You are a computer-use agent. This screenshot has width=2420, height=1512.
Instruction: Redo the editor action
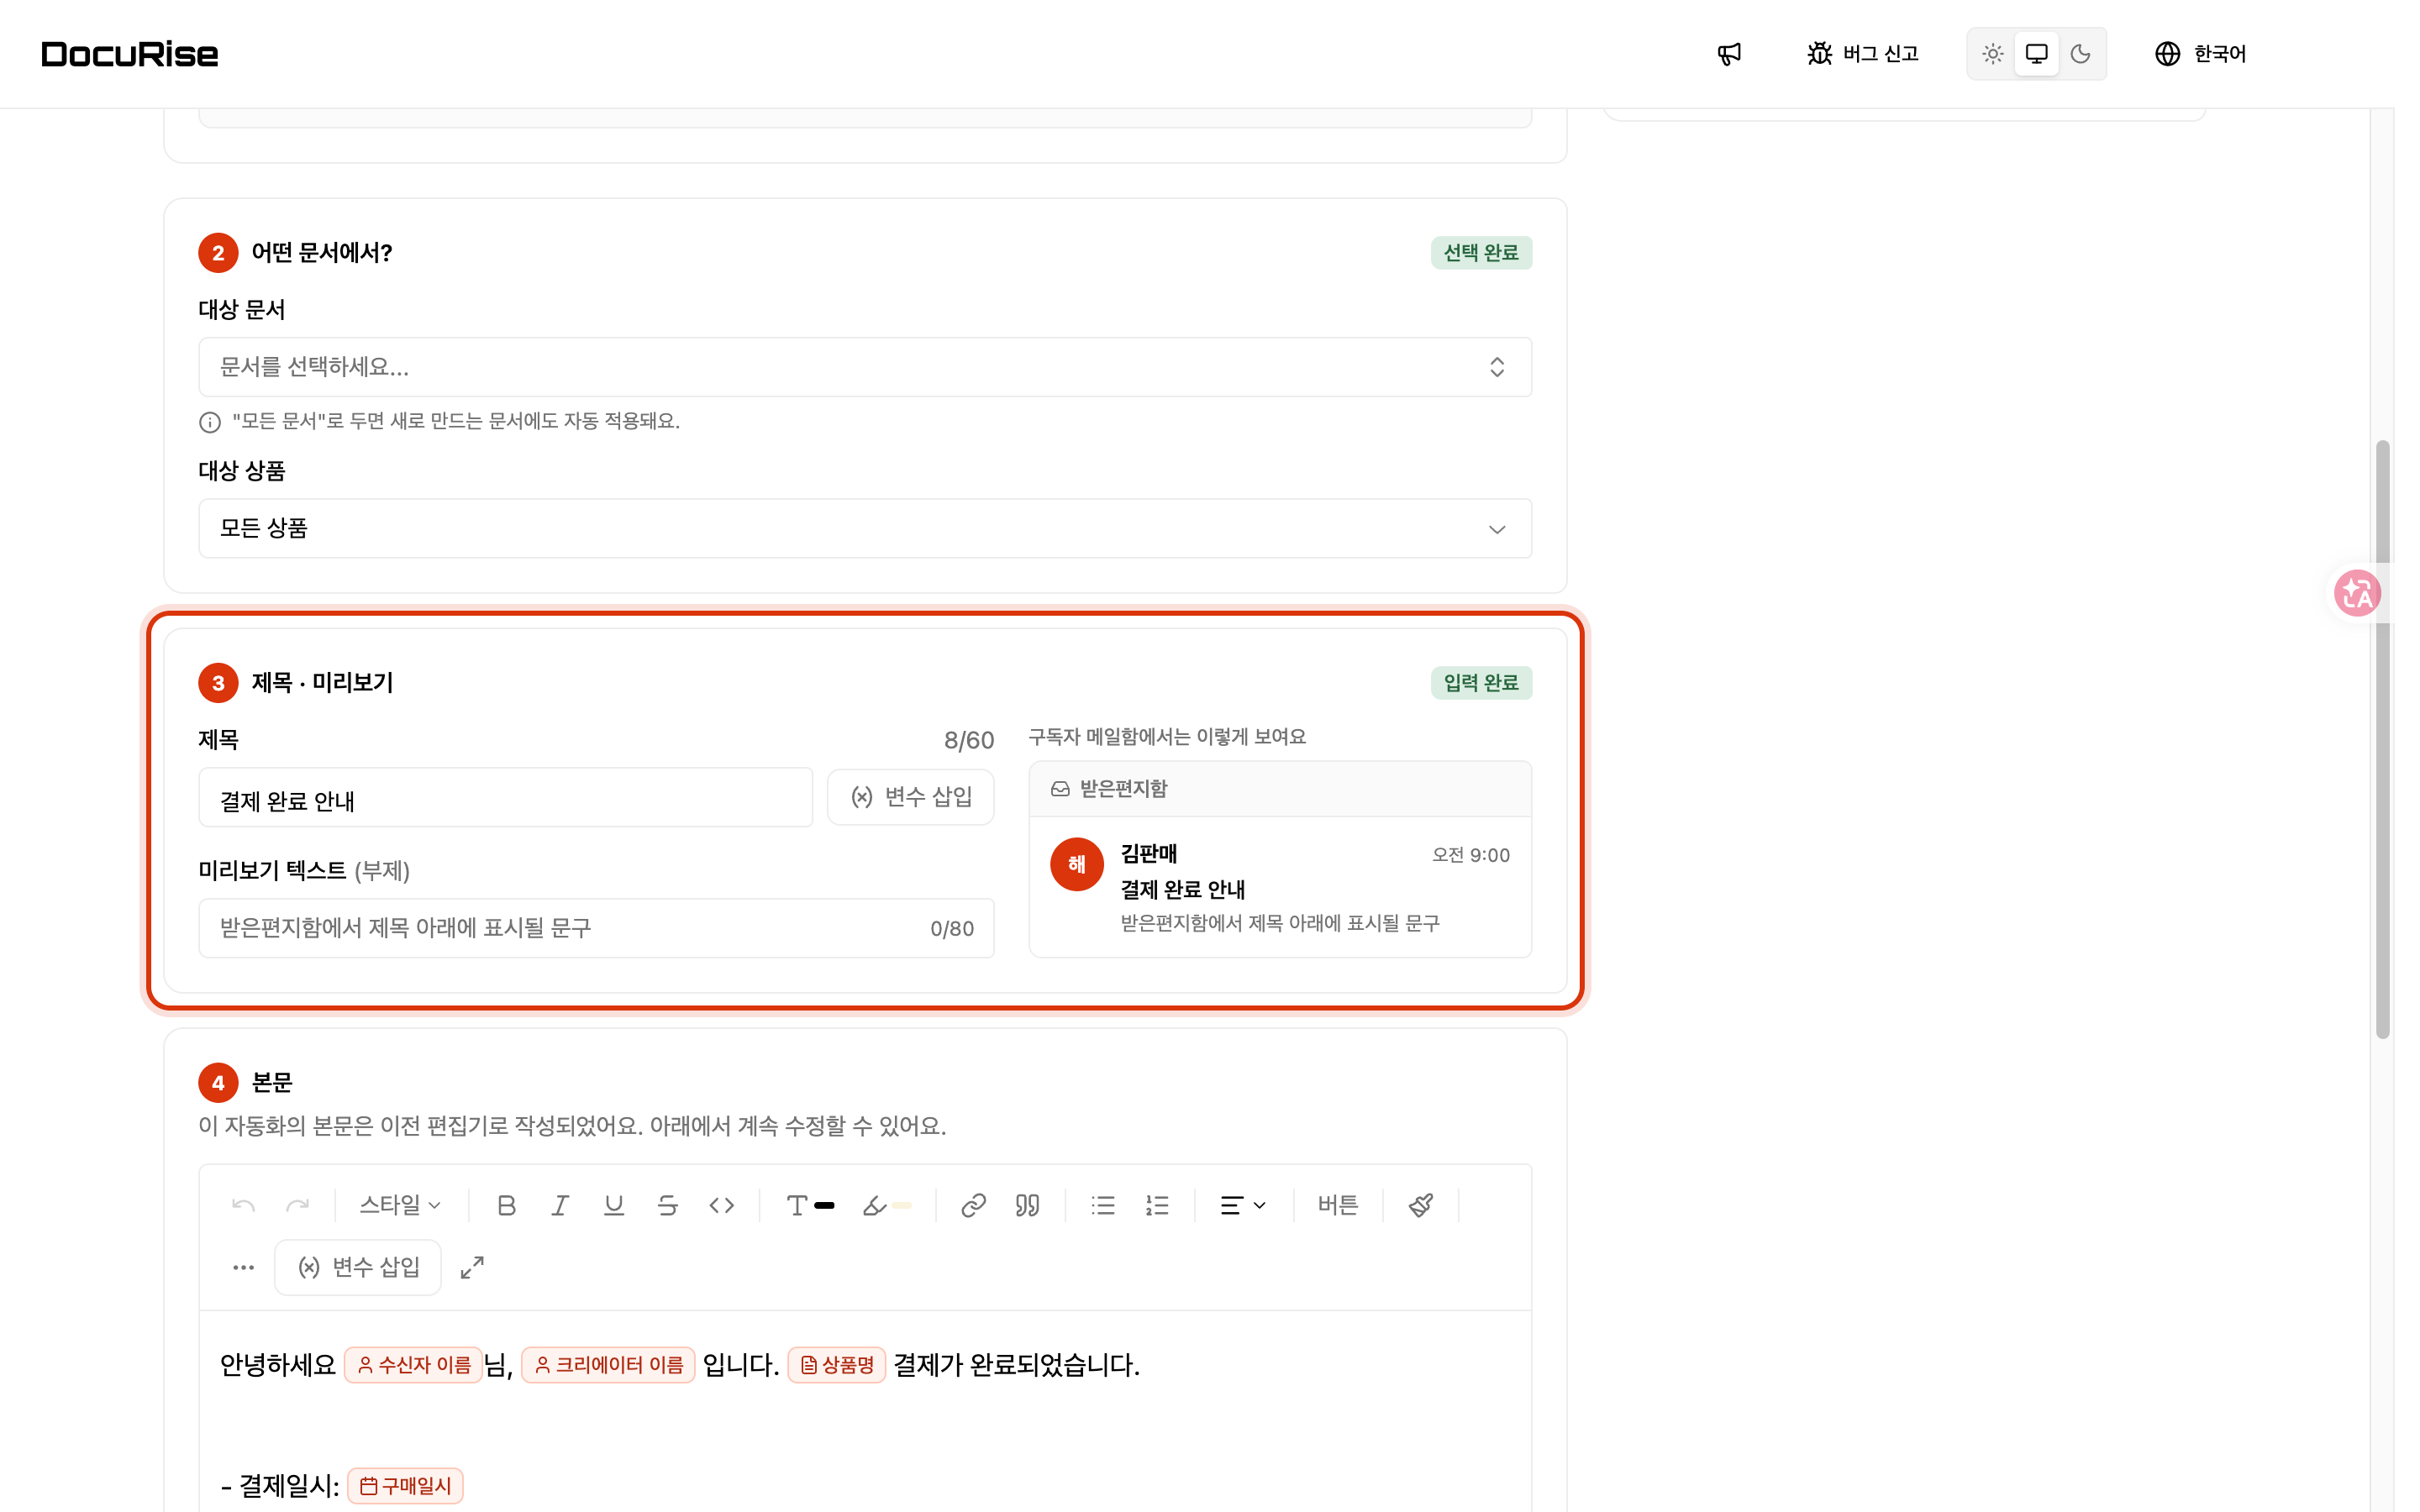[x=297, y=1205]
